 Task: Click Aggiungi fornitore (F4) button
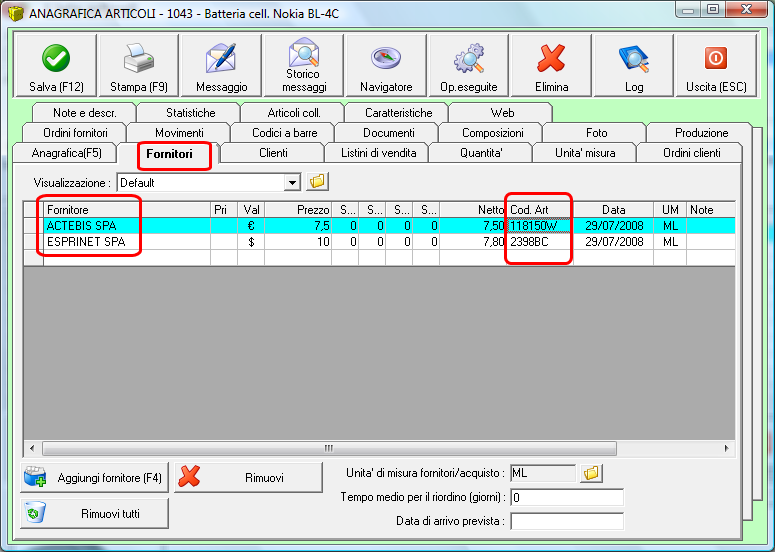point(94,477)
